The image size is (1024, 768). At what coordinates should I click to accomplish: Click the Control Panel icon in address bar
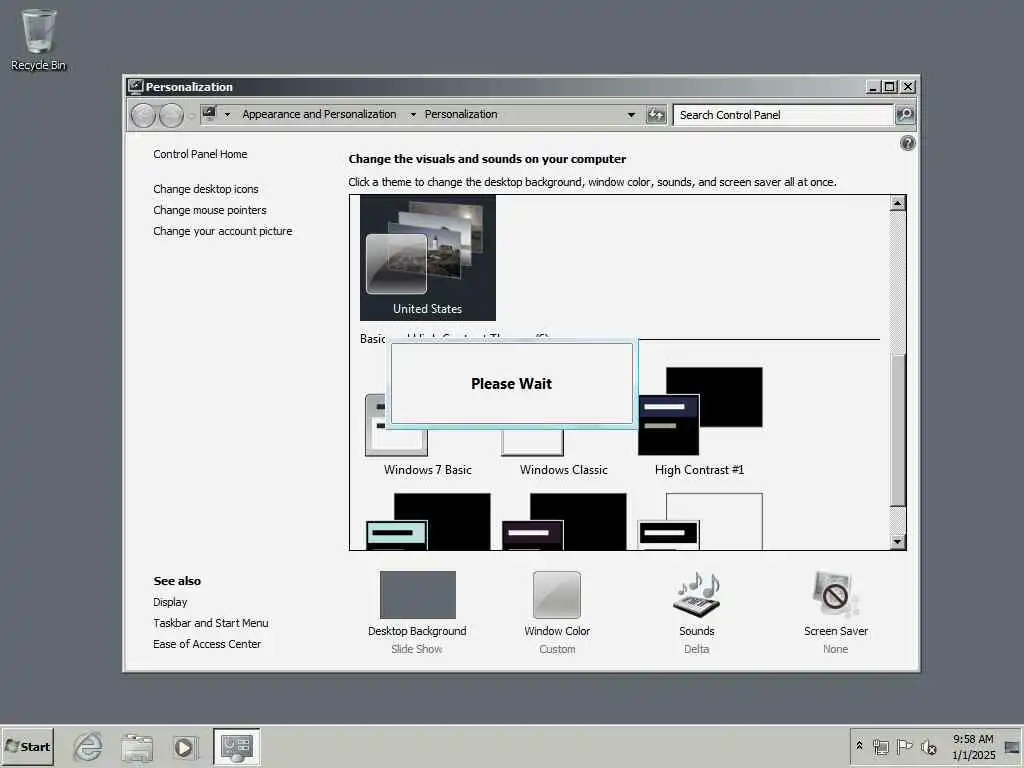[x=209, y=114]
